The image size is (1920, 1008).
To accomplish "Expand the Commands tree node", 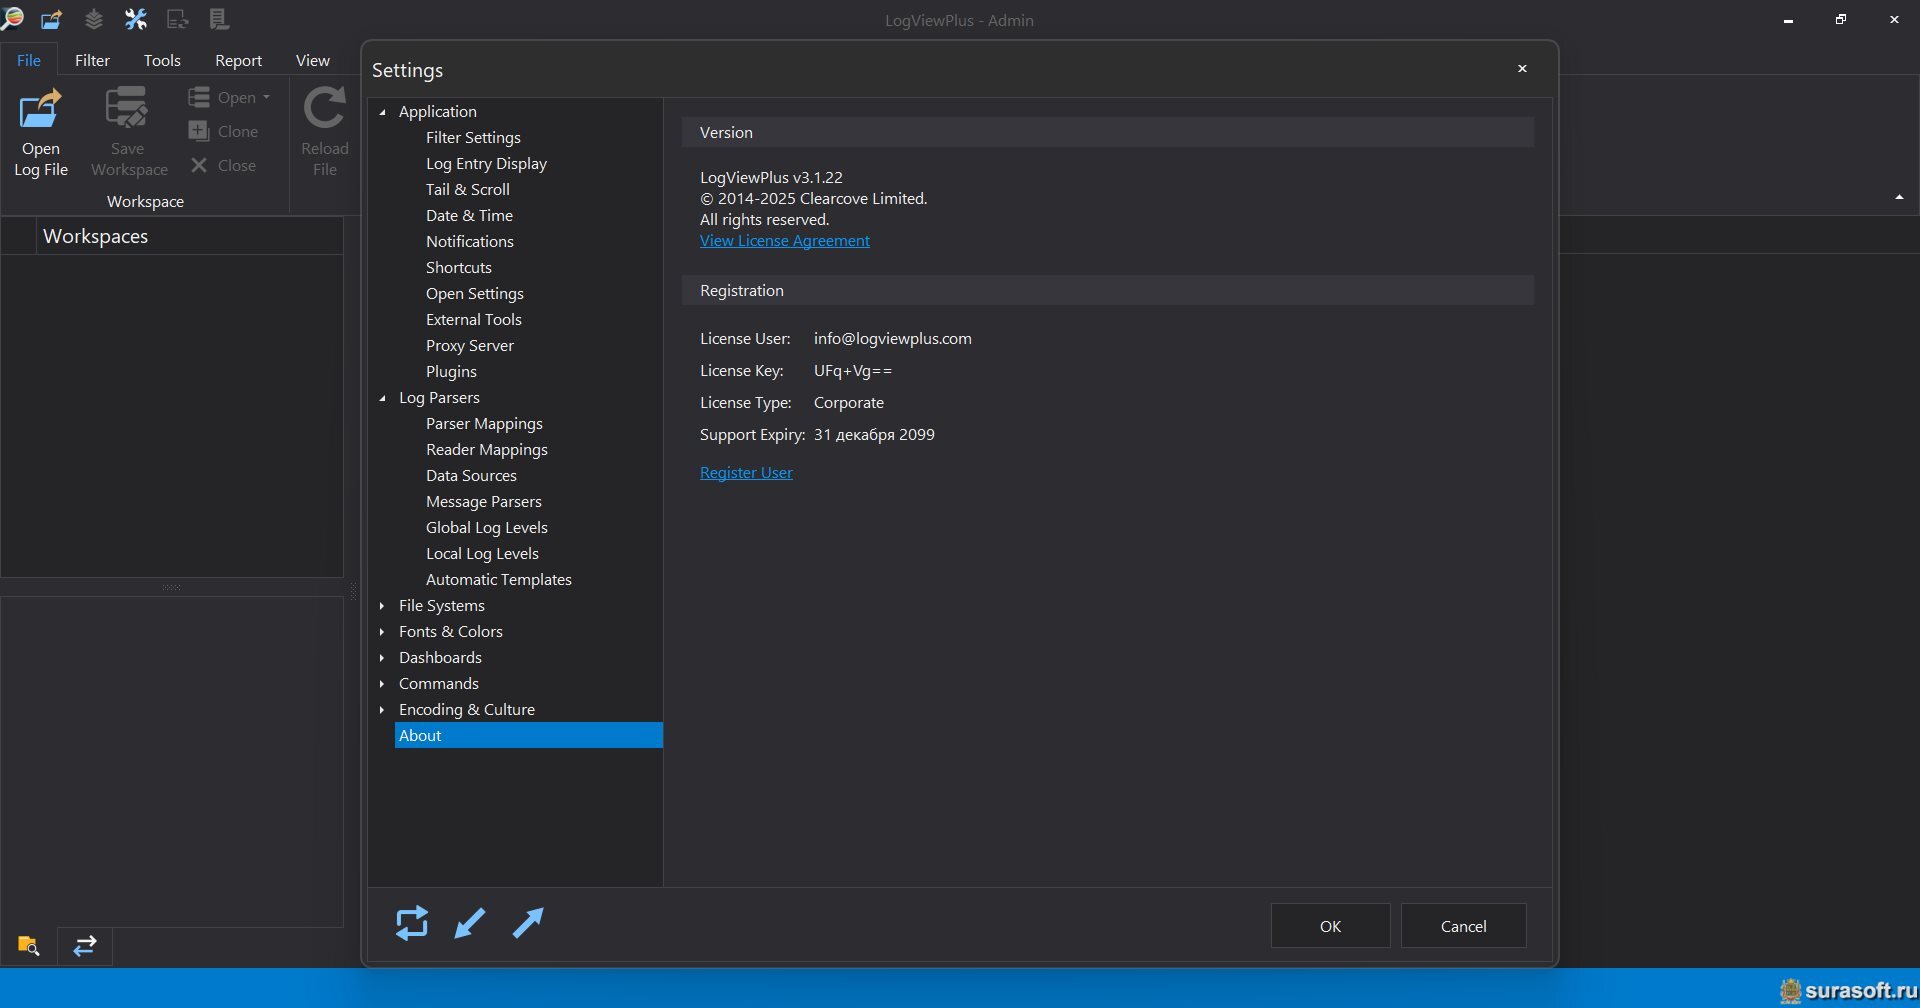I will click(382, 684).
